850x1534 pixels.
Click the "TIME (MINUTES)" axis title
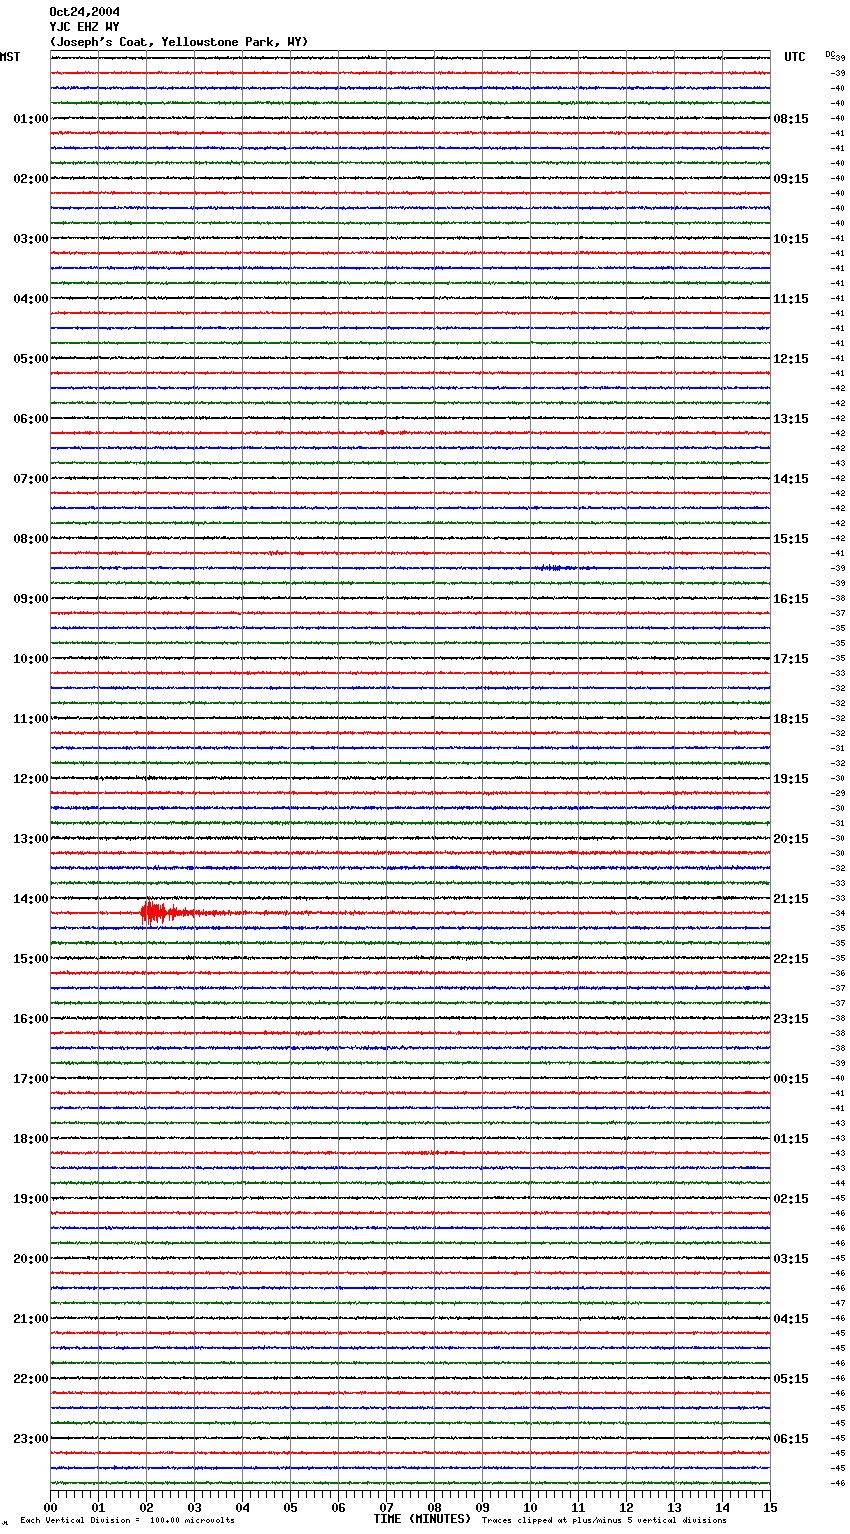[x=422, y=1519]
